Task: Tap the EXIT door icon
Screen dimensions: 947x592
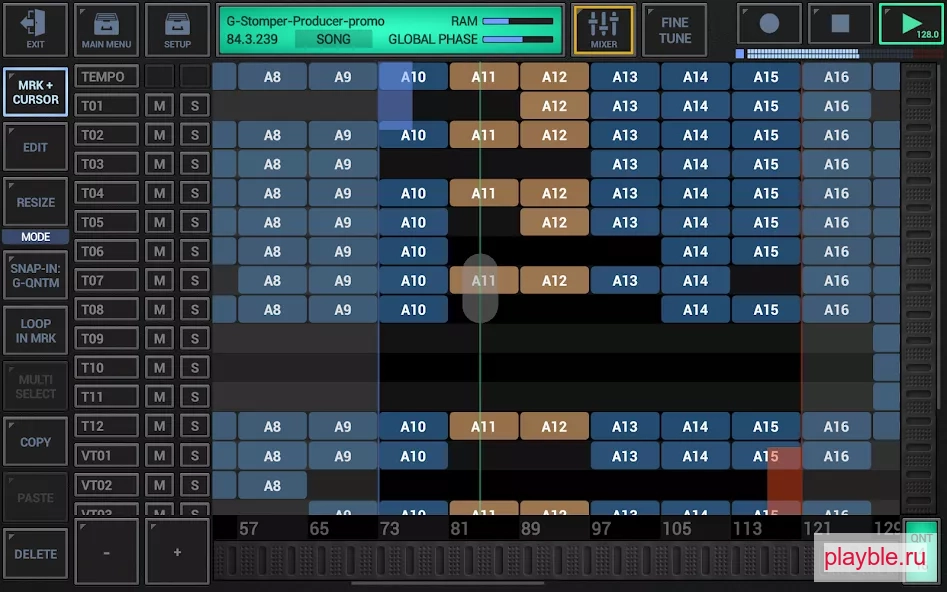Action: click(x=35, y=30)
